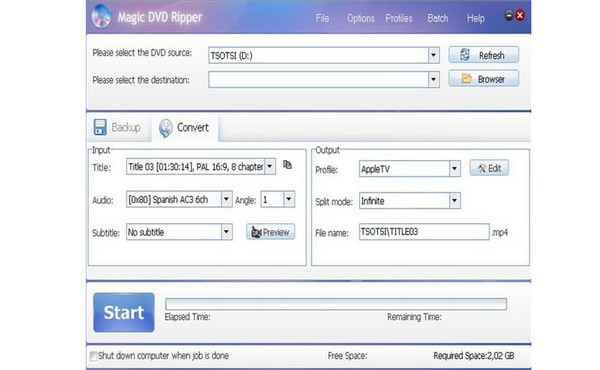The image size is (600, 370).
Task: Click the .mp4 extension text
Action: [x=499, y=232]
